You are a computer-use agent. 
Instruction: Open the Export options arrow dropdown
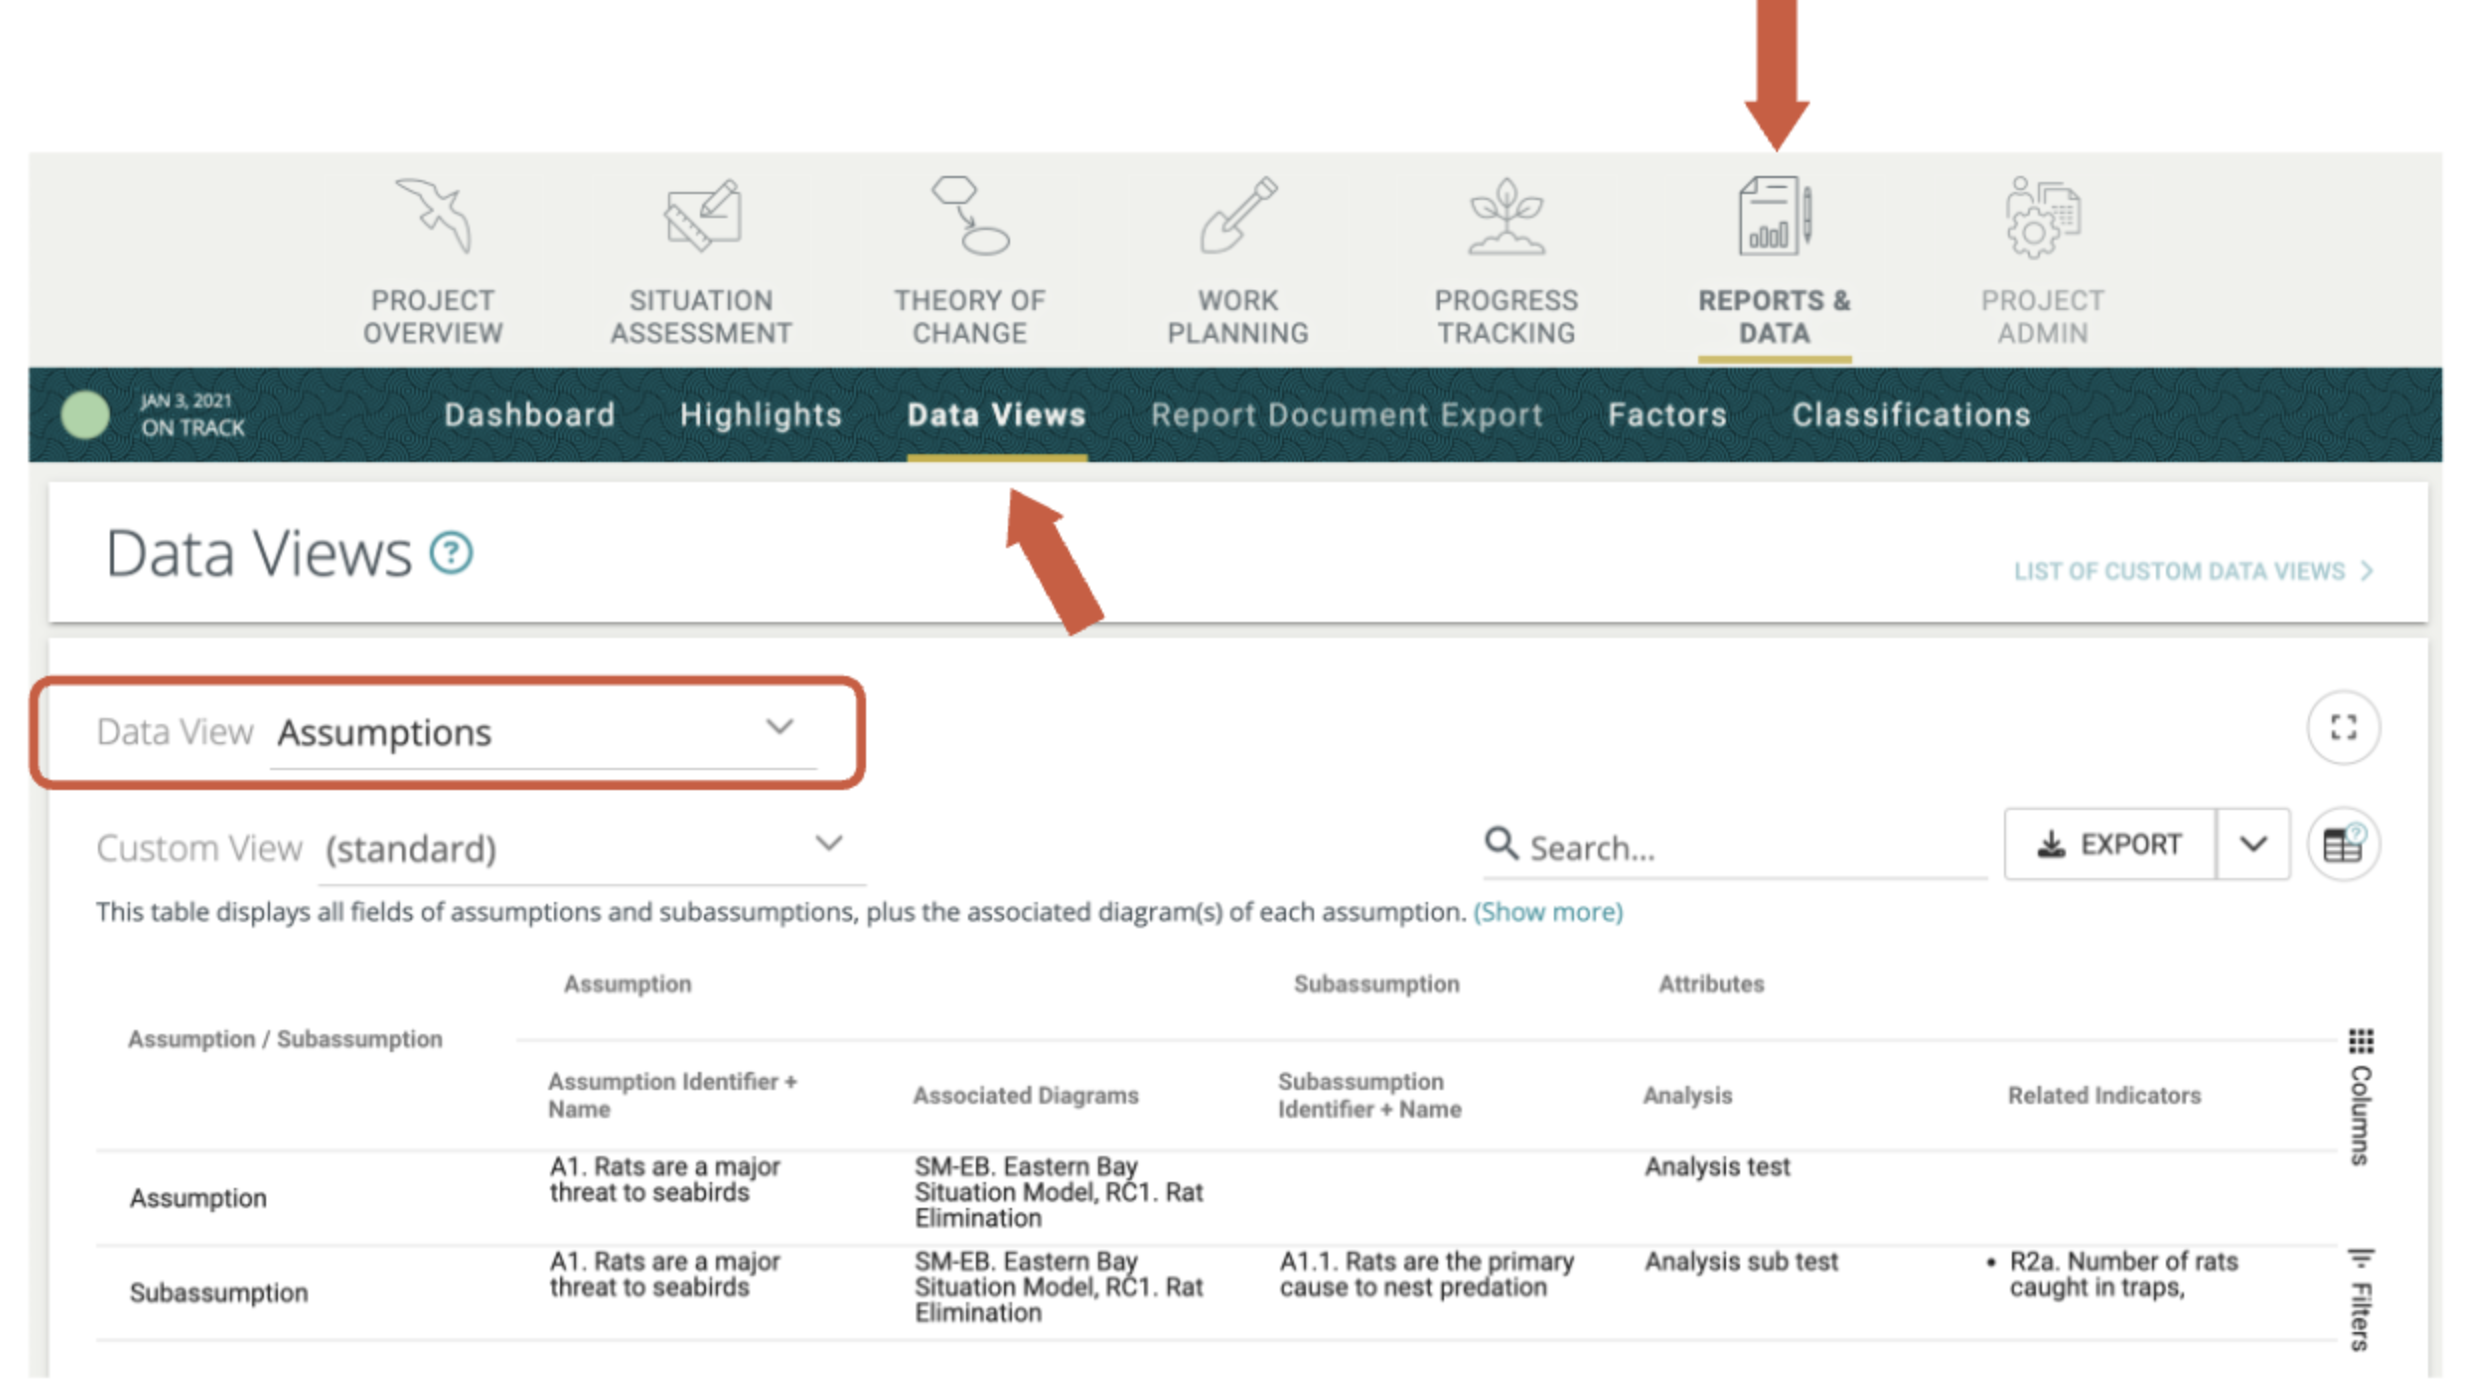tap(2253, 845)
